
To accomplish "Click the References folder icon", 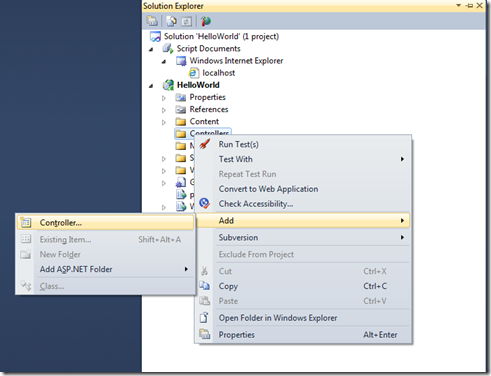I will (x=181, y=109).
